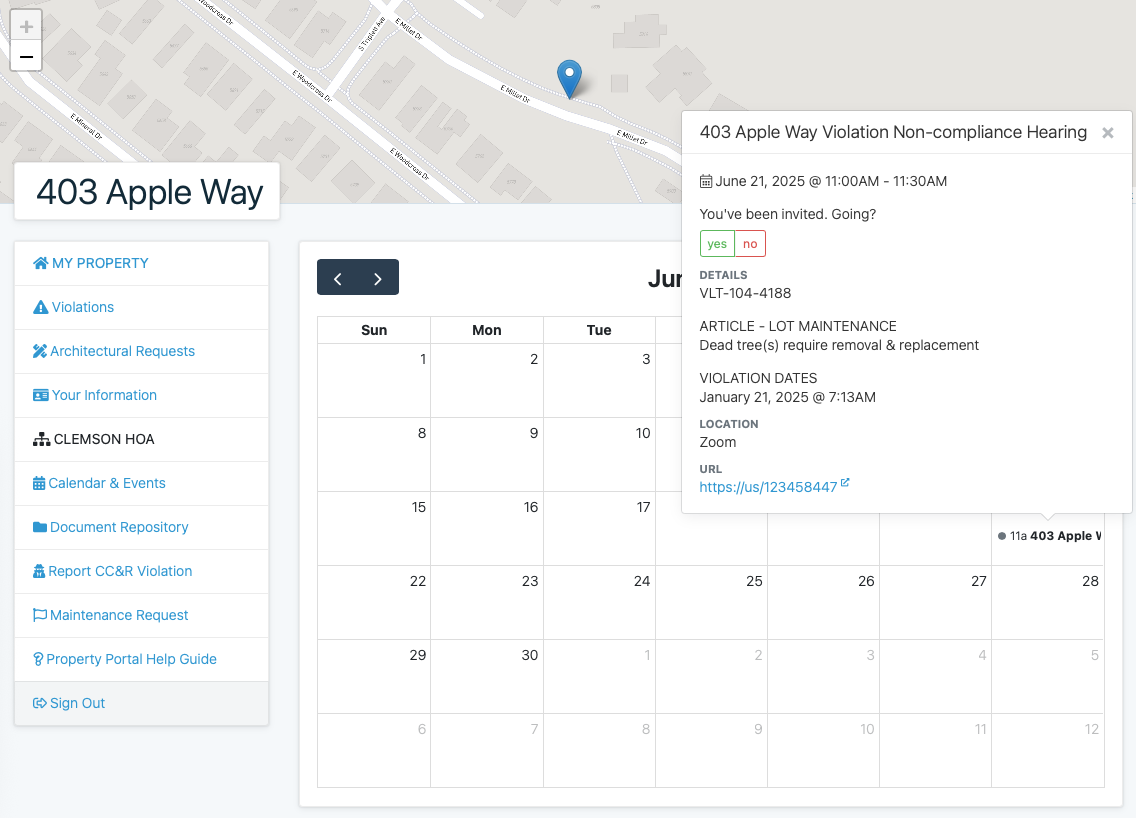Click the home icon beside My Property

(41, 263)
